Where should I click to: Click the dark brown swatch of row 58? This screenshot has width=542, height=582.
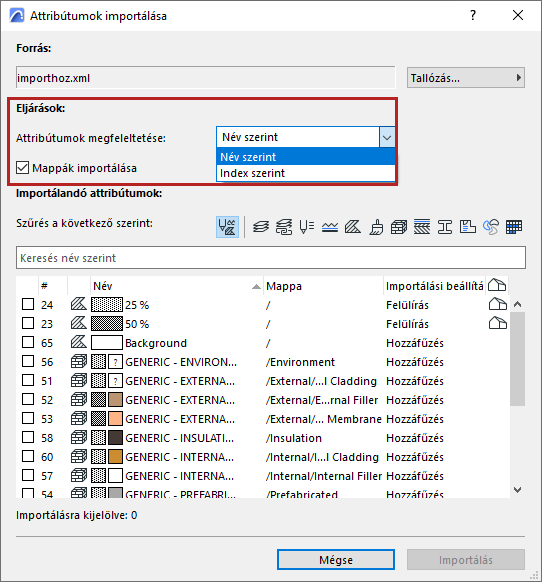115,438
